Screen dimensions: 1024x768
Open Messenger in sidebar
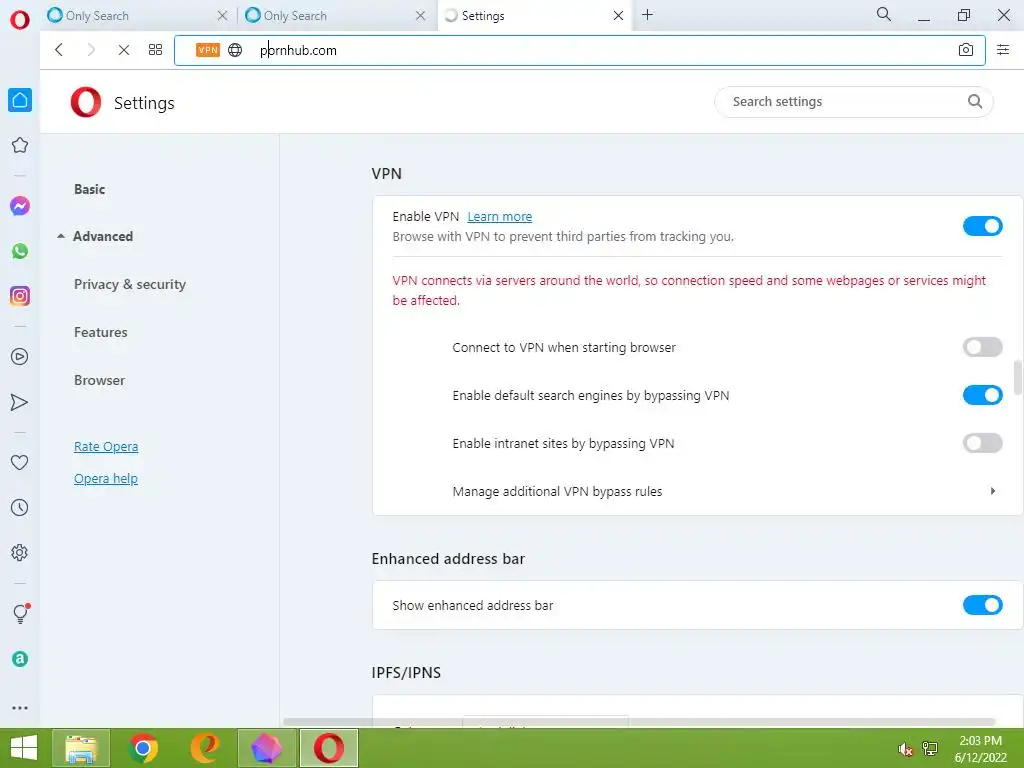(20, 206)
